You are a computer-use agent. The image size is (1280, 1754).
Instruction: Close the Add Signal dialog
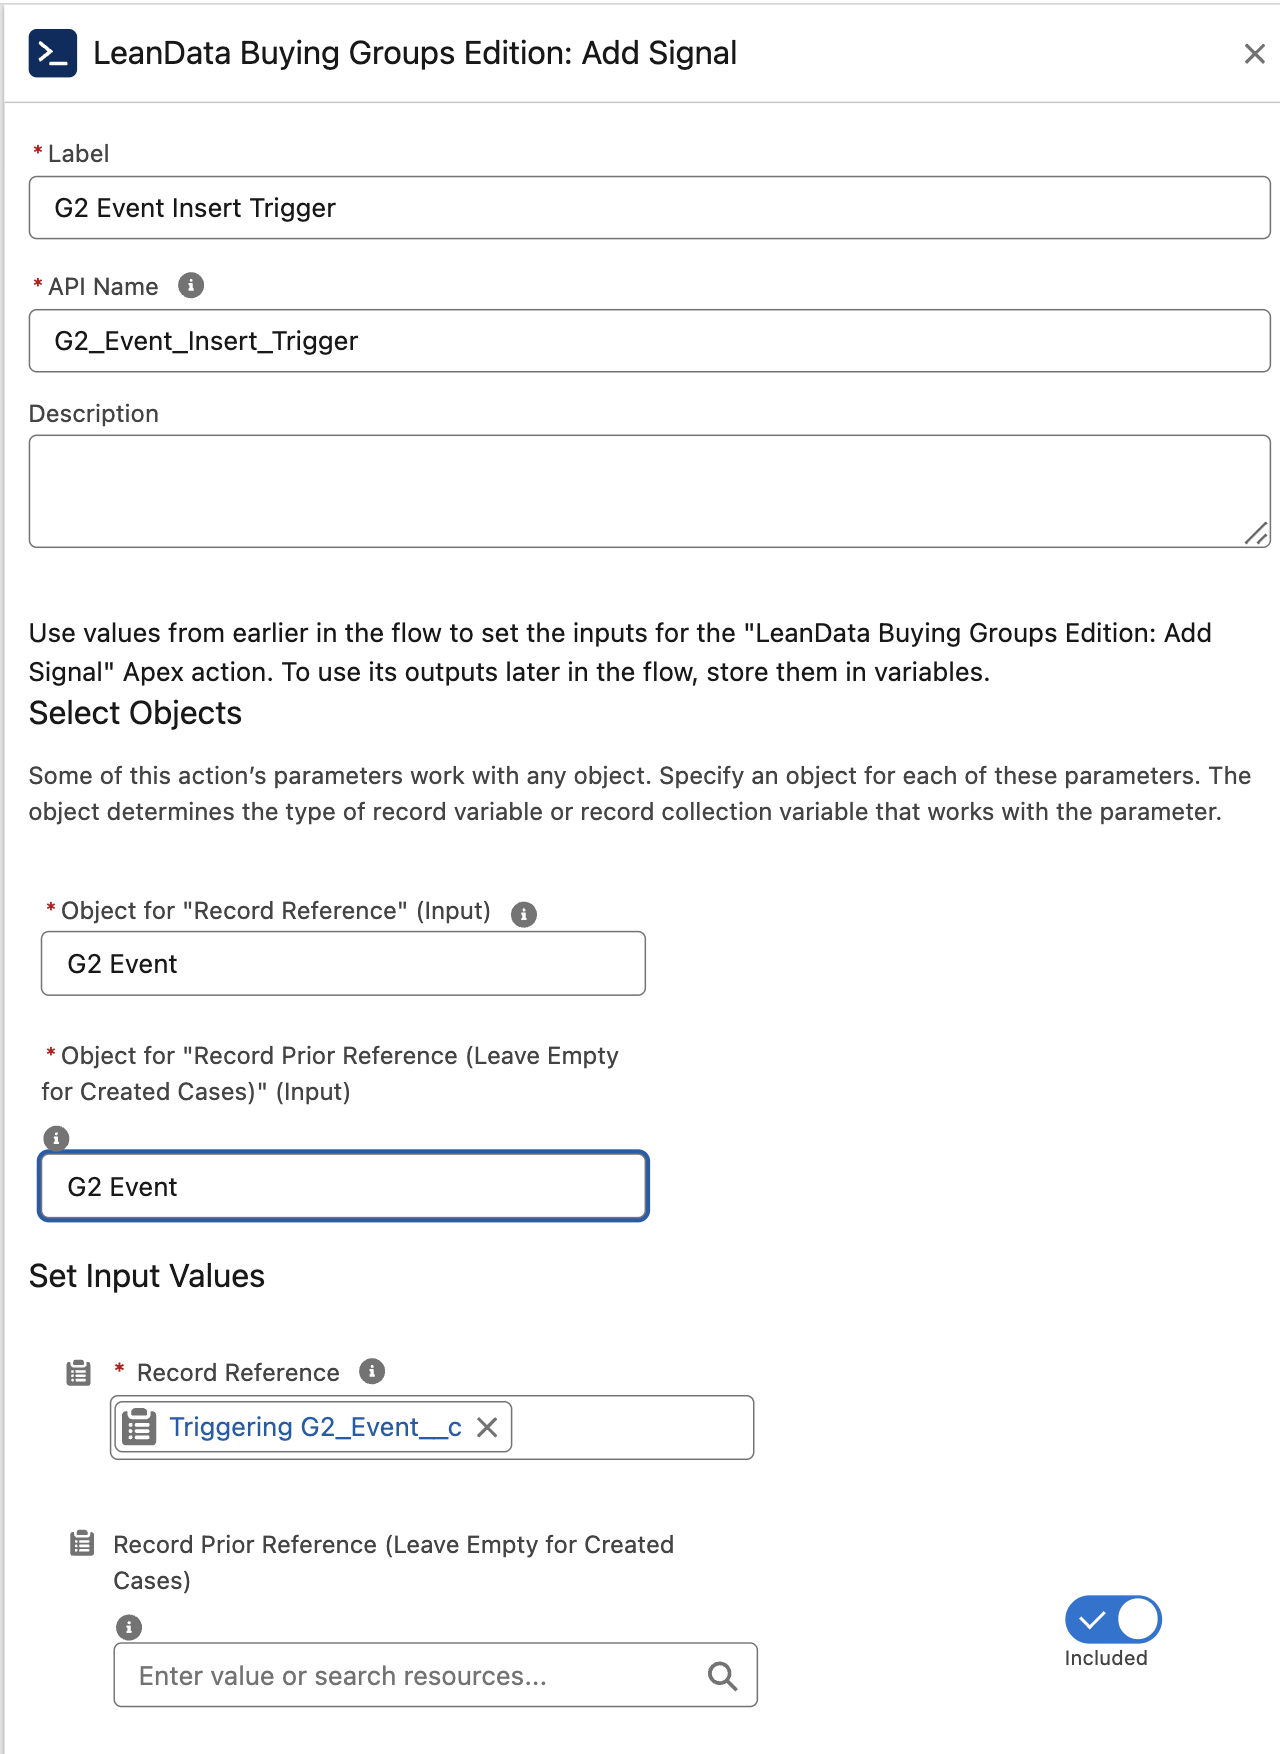click(x=1254, y=54)
